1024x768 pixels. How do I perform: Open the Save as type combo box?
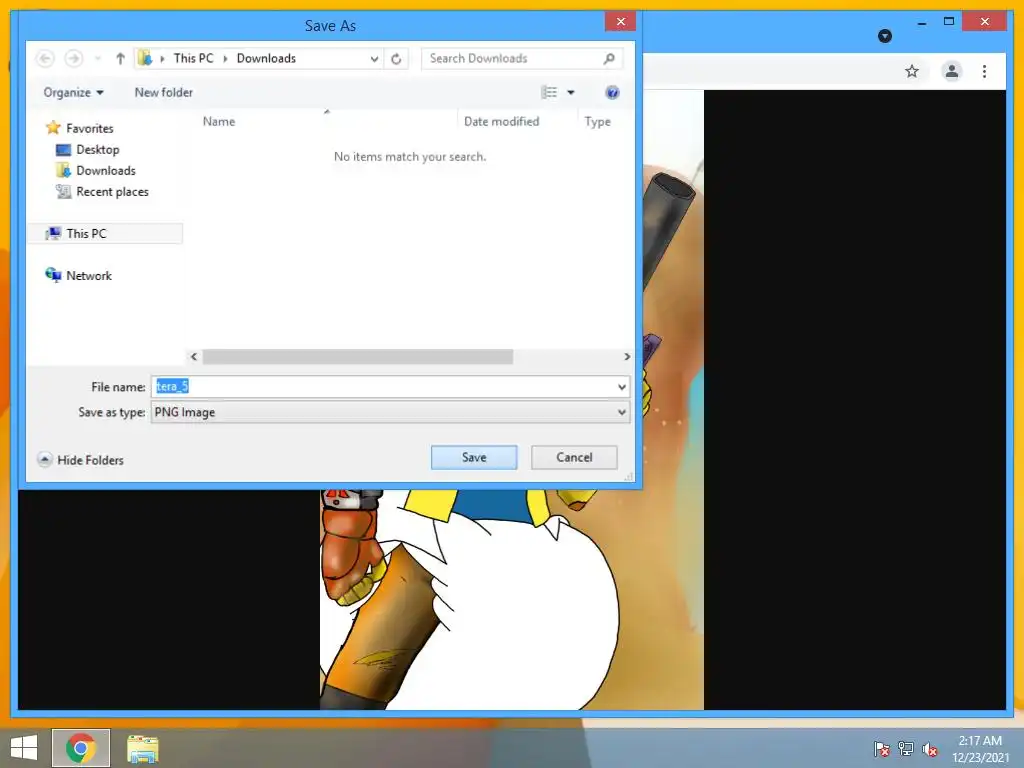[x=390, y=412]
